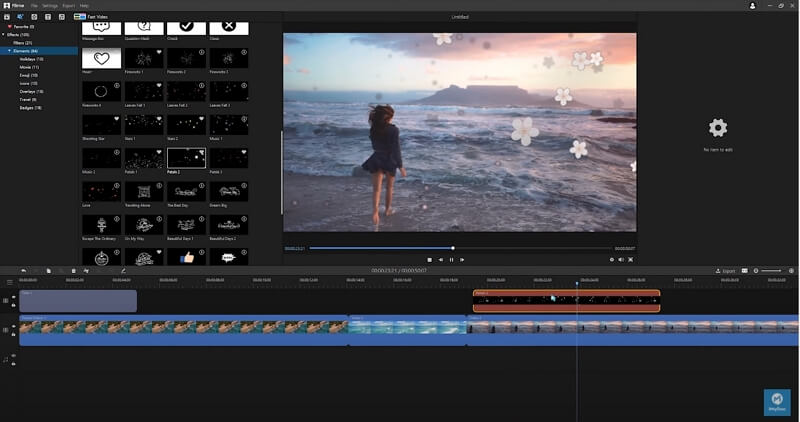This screenshot has width=800, height=422.
Task: Toggle favorite heart on Petals 3
Action: point(244,152)
